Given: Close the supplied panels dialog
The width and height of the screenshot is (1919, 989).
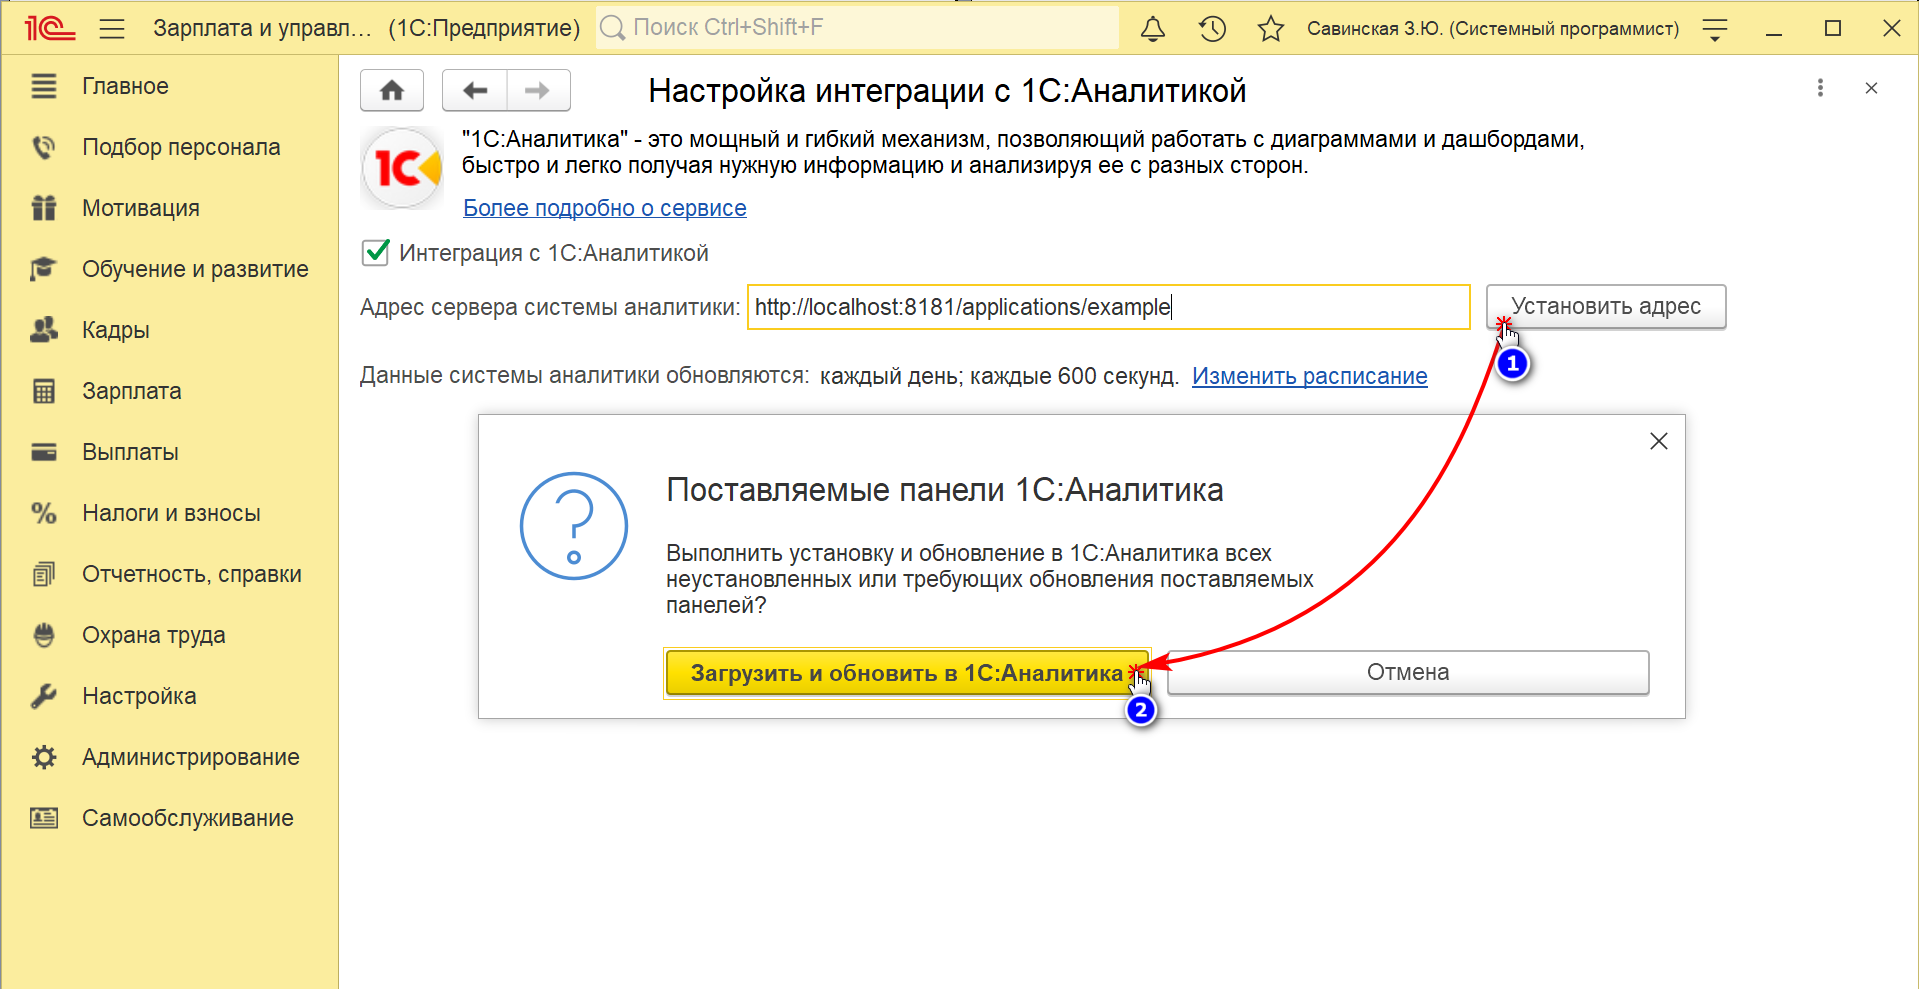Looking at the screenshot, I should (x=1658, y=441).
